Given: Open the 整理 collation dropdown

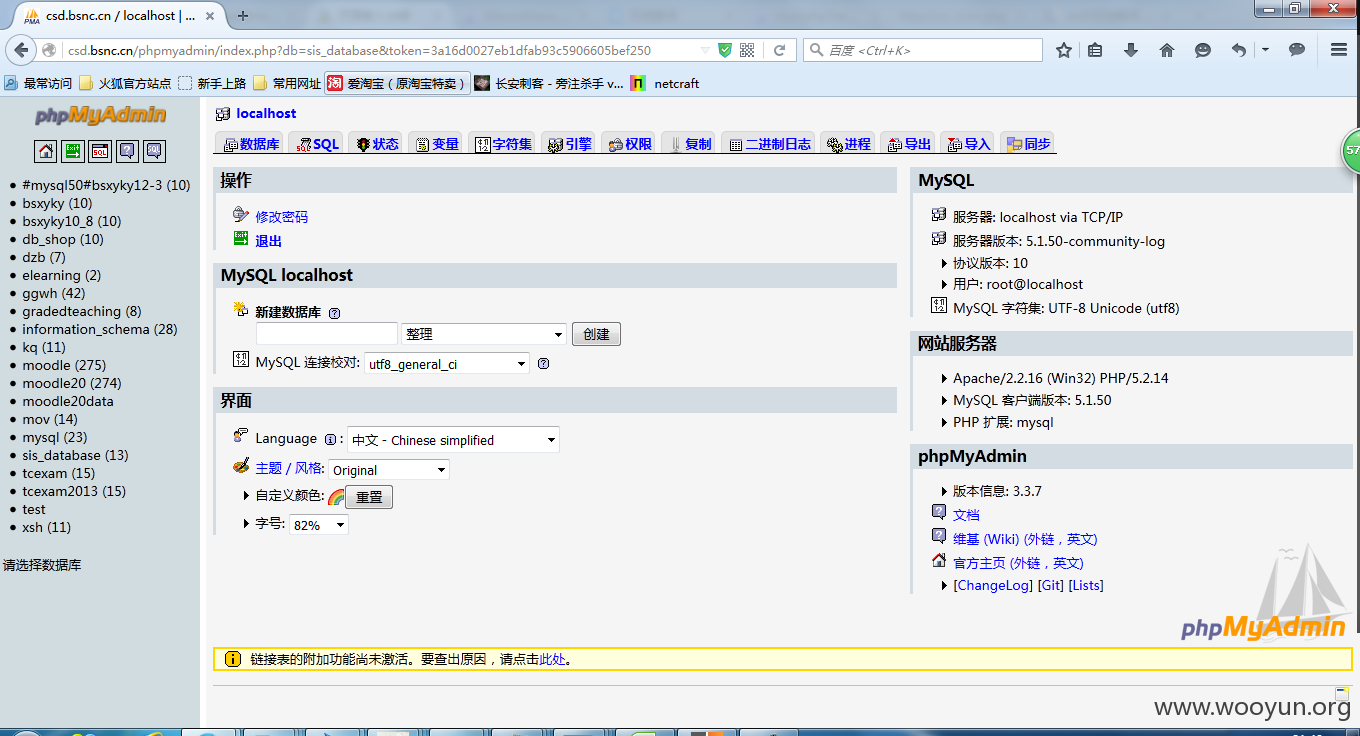Looking at the screenshot, I should pos(484,334).
